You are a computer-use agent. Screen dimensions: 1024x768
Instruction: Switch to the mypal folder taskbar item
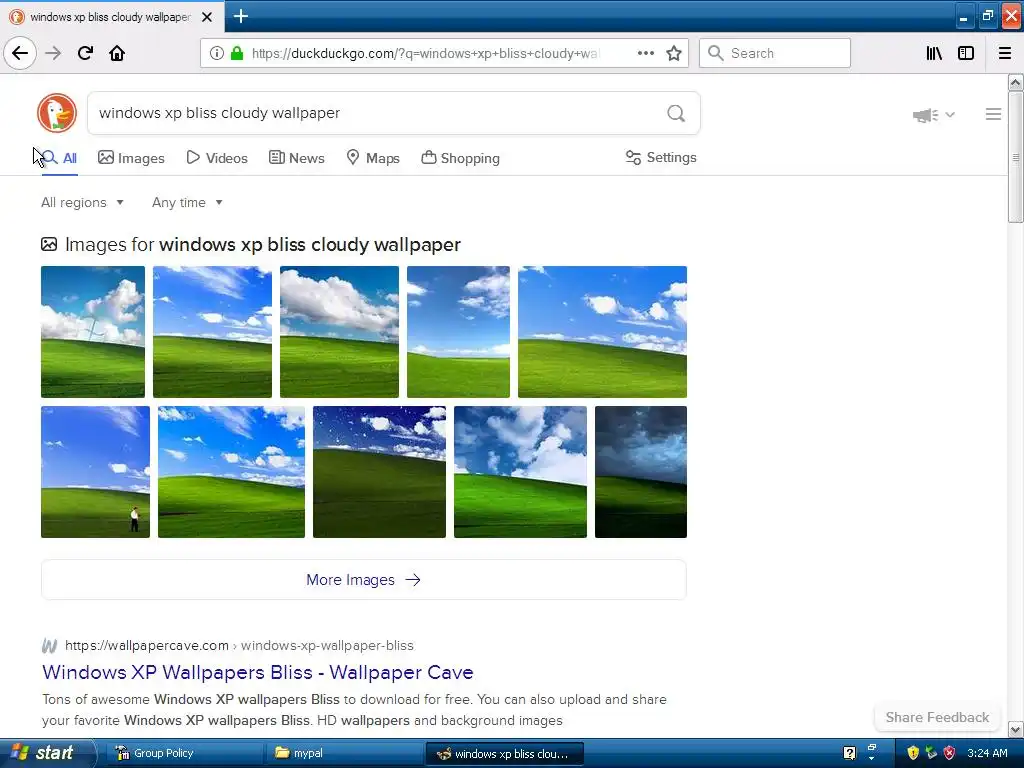click(x=345, y=753)
